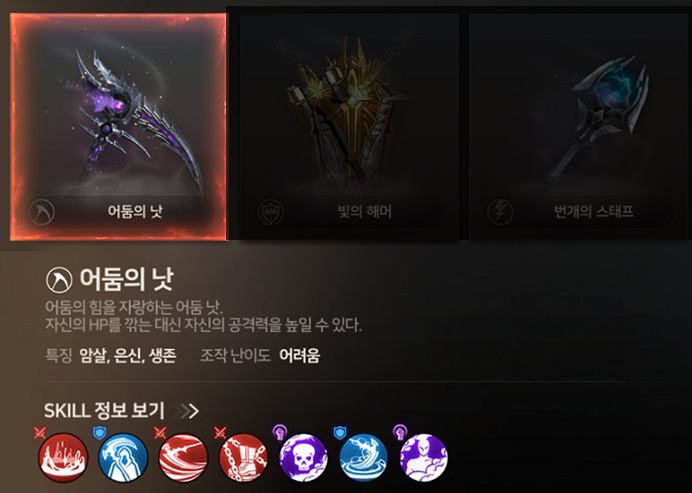Click the 암살, 은신, 생존 traits text
Image resolution: width=692 pixels, height=493 pixels.
click(128, 355)
